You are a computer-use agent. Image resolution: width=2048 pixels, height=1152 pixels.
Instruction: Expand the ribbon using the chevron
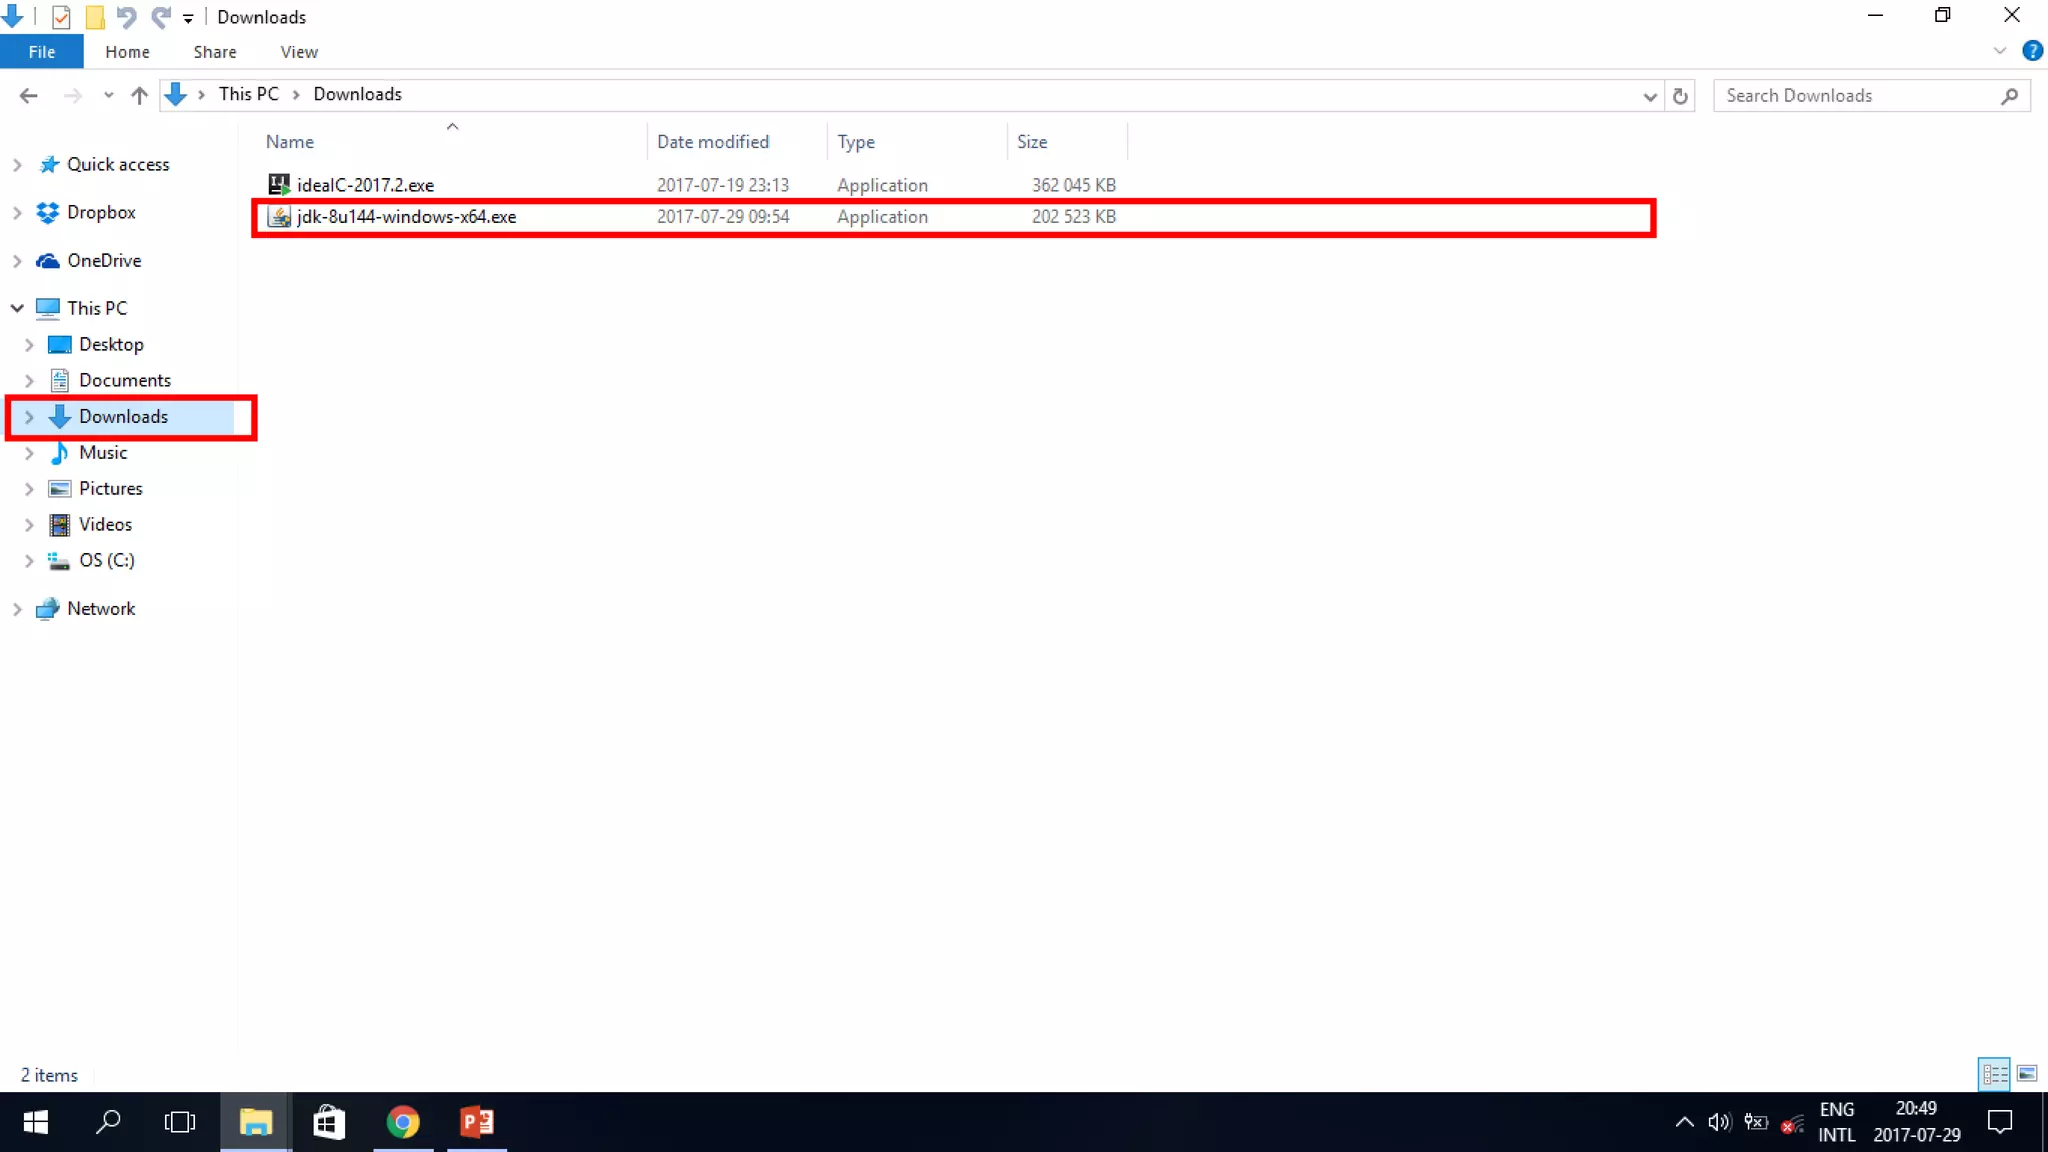(1999, 51)
